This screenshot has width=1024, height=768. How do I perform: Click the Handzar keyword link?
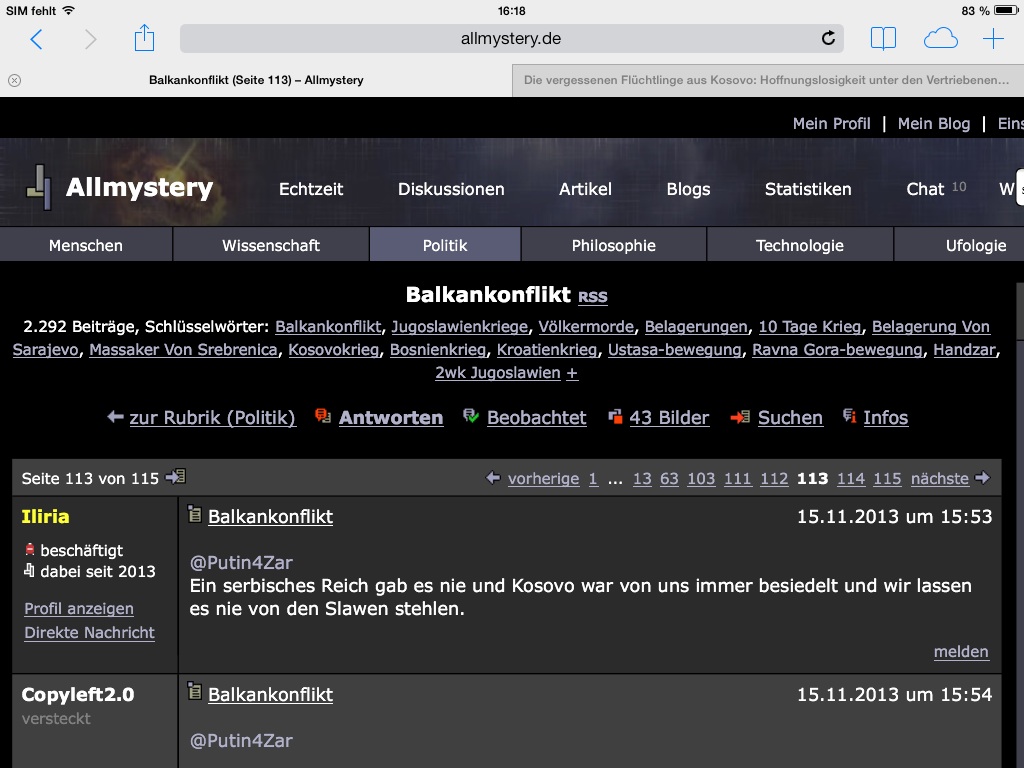pyautogui.click(x=965, y=349)
